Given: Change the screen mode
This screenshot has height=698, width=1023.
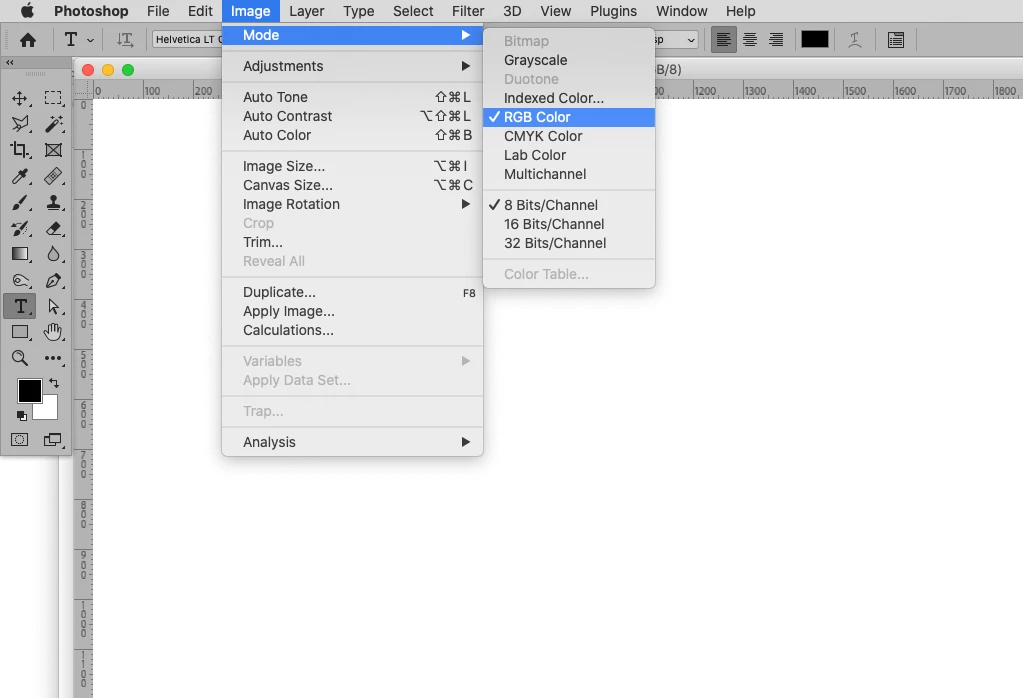Looking at the screenshot, I should click(x=53, y=440).
